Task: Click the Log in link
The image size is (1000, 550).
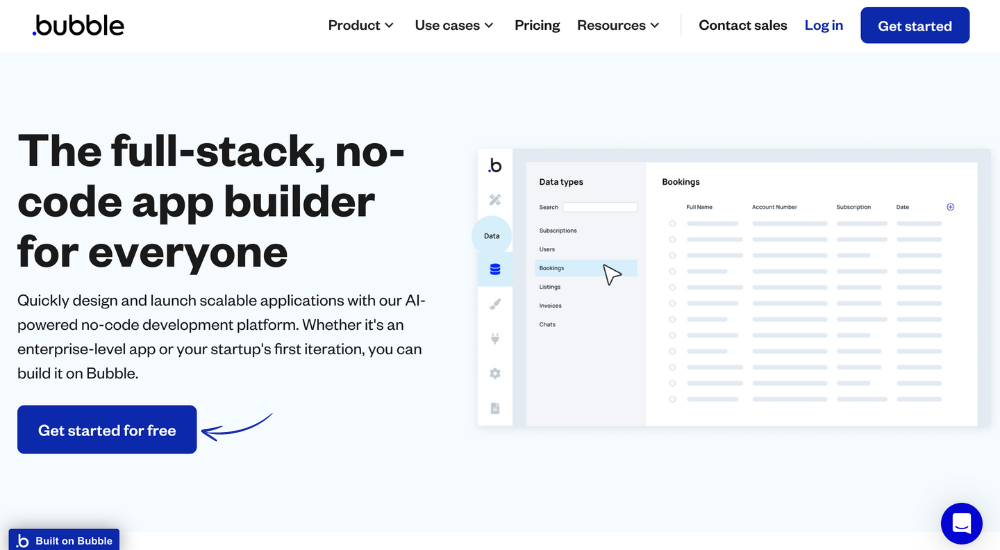Action: coord(823,26)
